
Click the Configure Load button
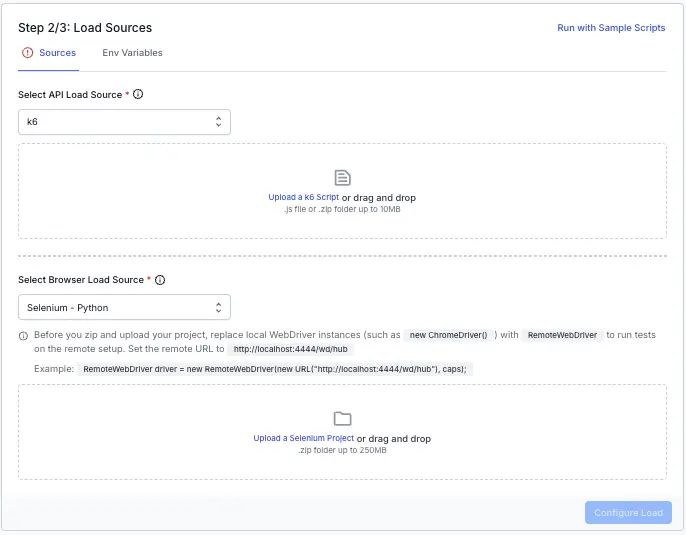[x=628, y=513]
